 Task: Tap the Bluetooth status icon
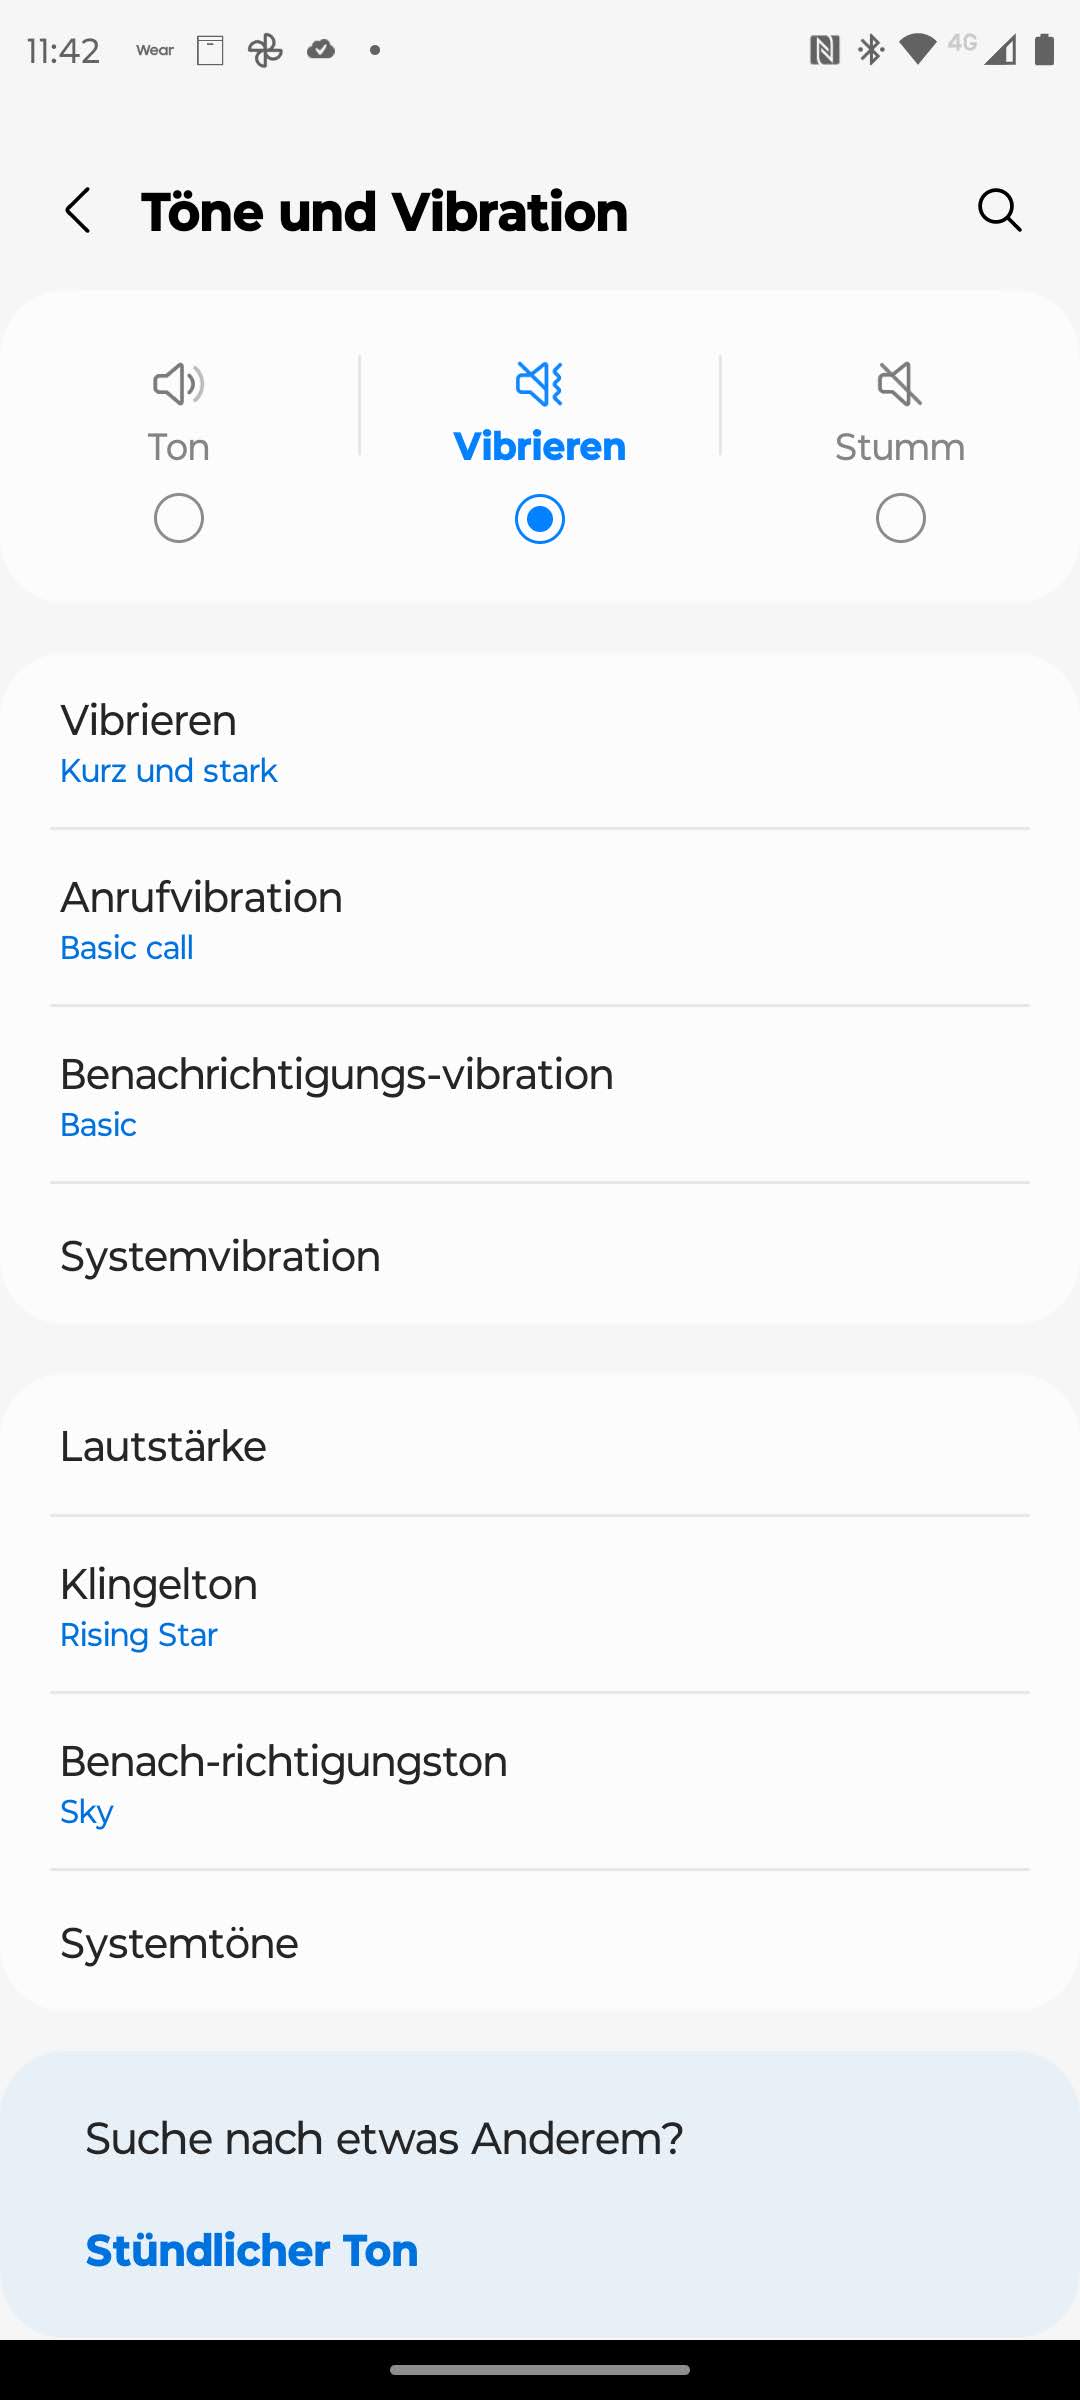pyautogui.click(x=871, y=49)
